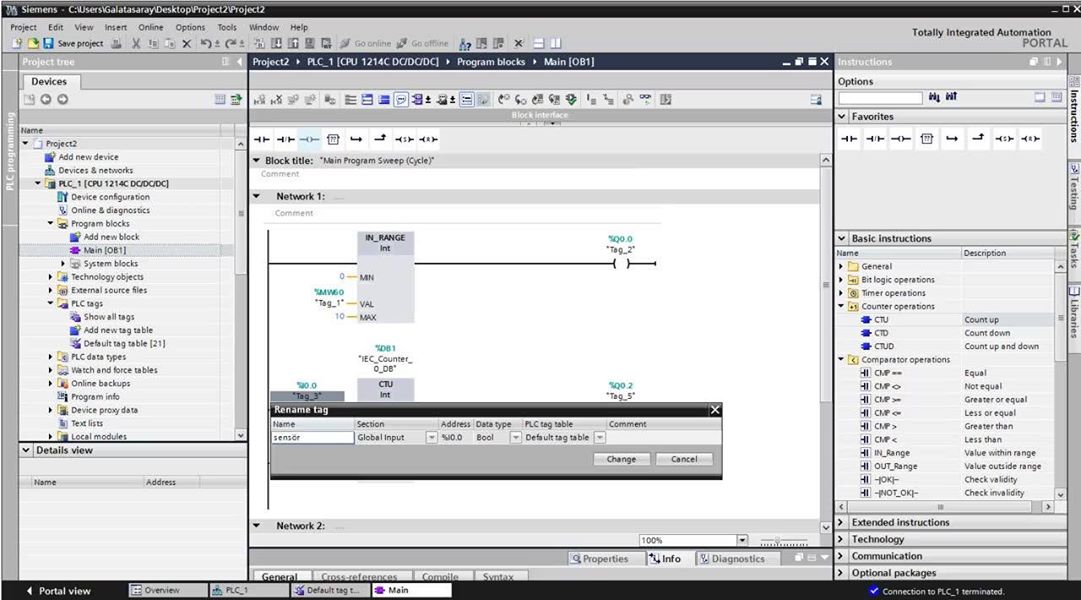
Task: Select the CTUD count up and down instruction
Action: pyautogui.click(x=884, y=346)
